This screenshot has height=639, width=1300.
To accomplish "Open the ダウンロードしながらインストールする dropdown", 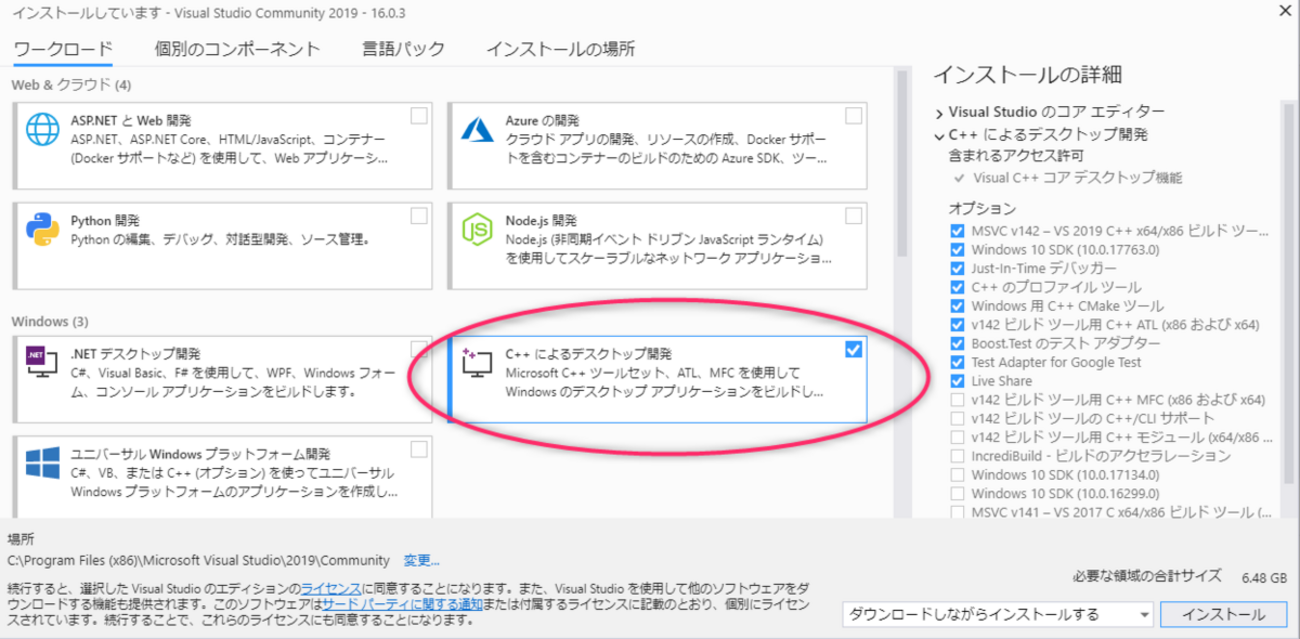I will coord(997,614).
